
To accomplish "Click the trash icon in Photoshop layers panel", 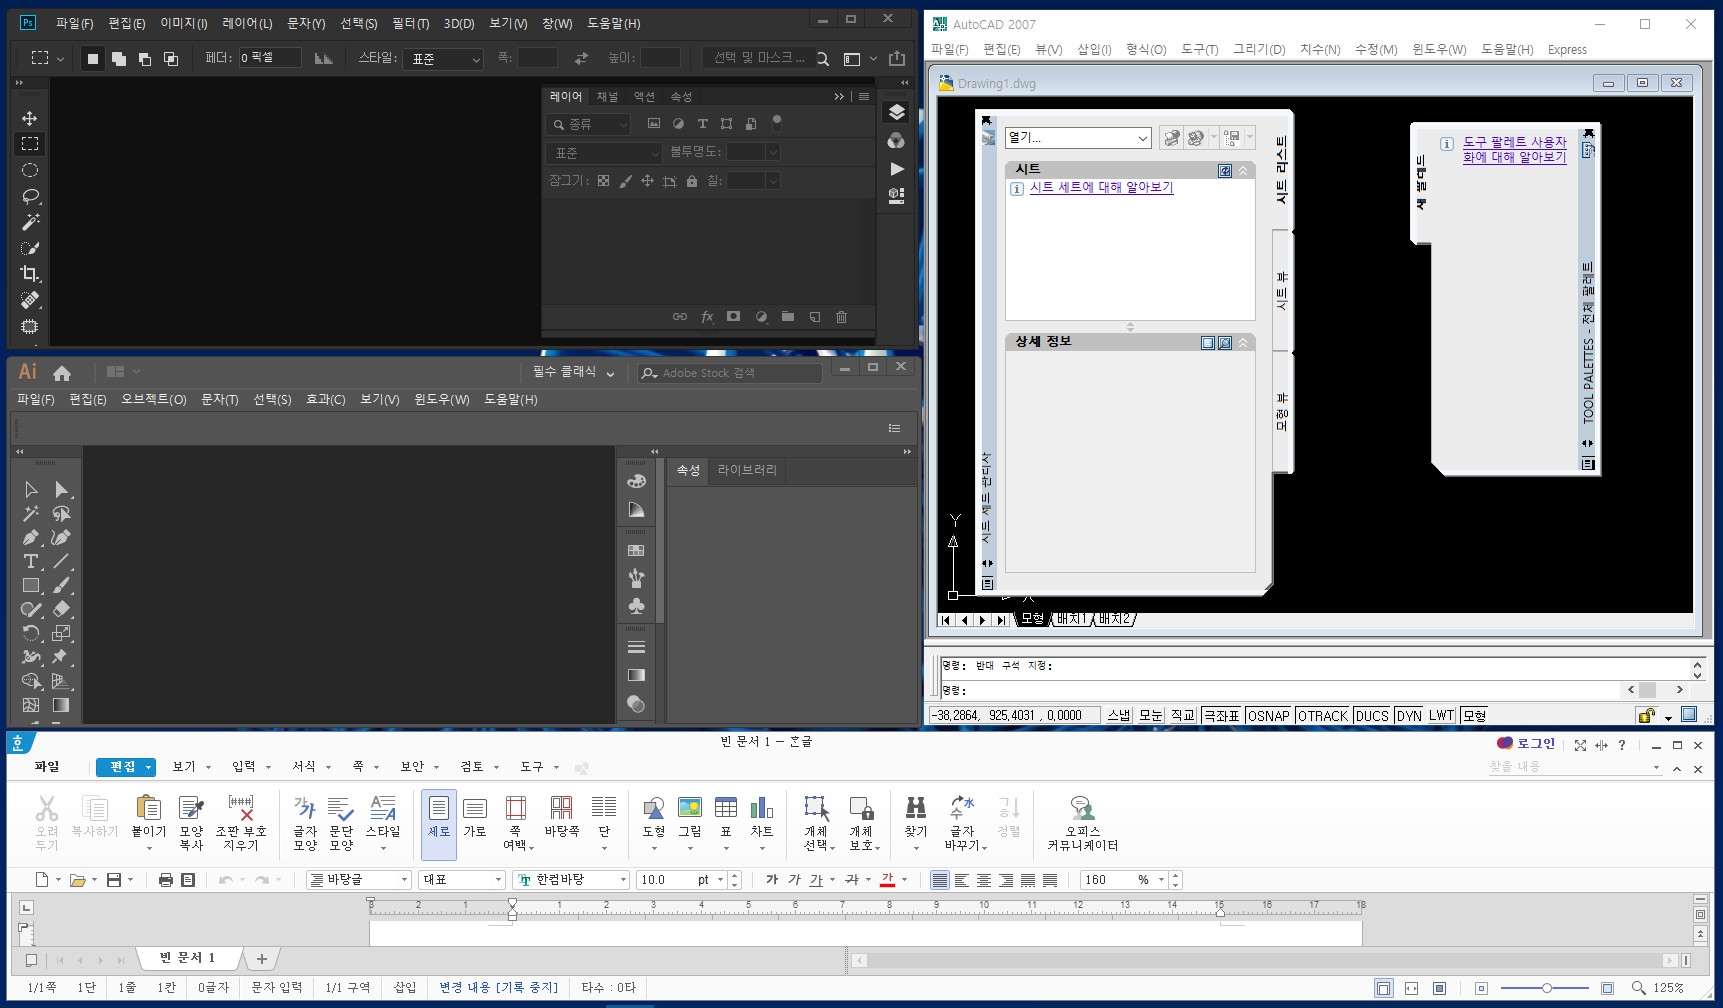I will (841, 317).
